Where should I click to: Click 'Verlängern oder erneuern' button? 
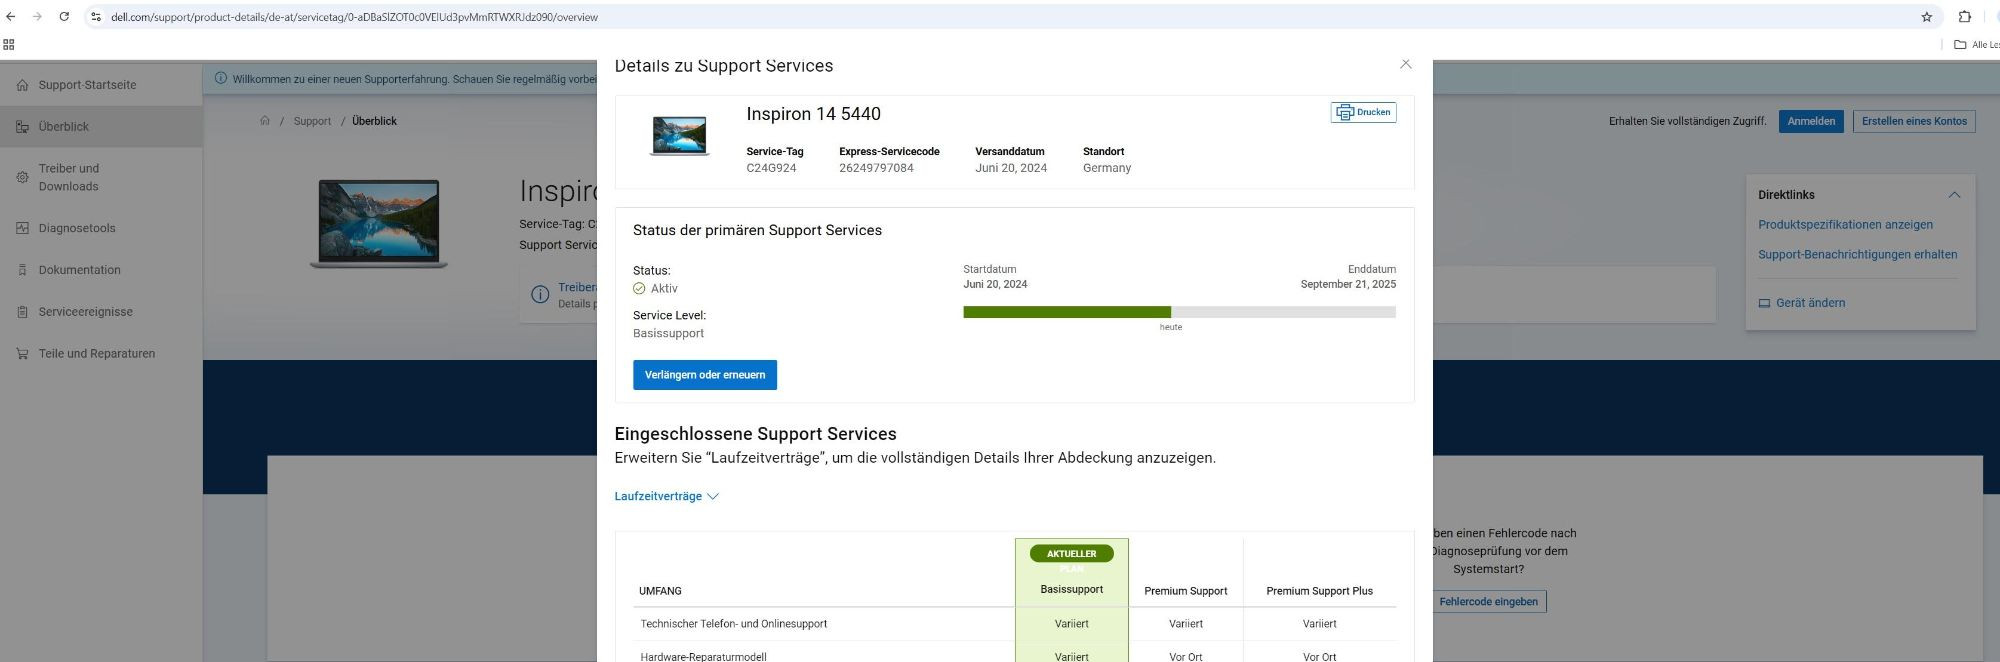(705, 375)
